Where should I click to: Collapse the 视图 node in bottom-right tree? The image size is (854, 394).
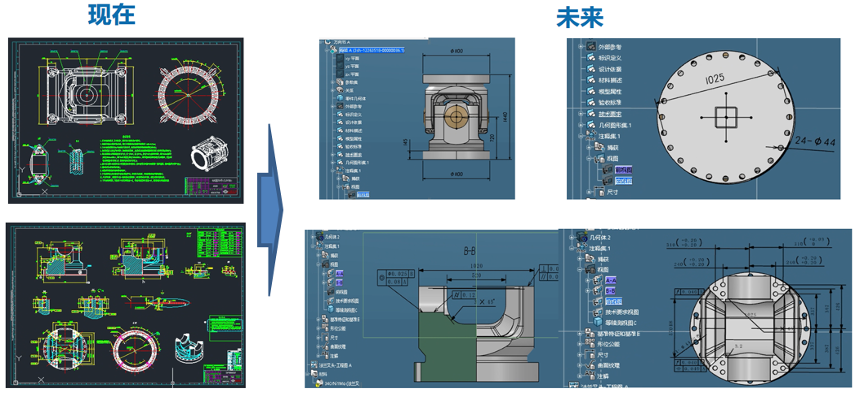point(580,270)
